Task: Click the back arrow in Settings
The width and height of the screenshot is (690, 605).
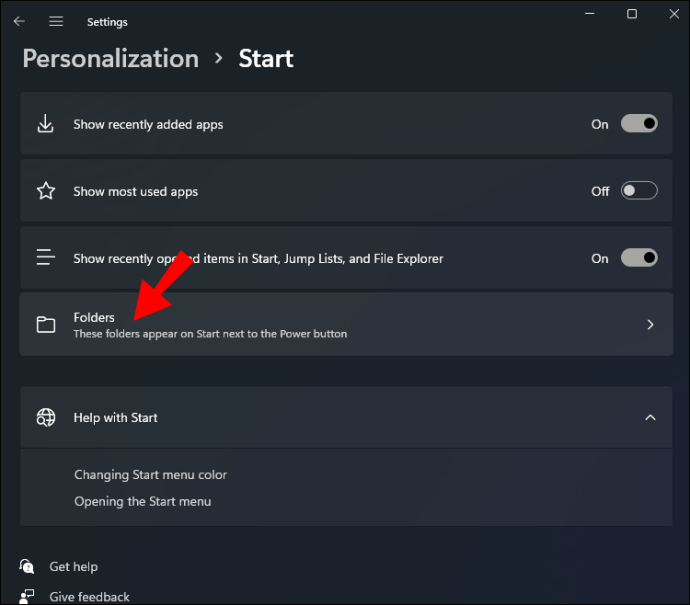Action: 19,21
